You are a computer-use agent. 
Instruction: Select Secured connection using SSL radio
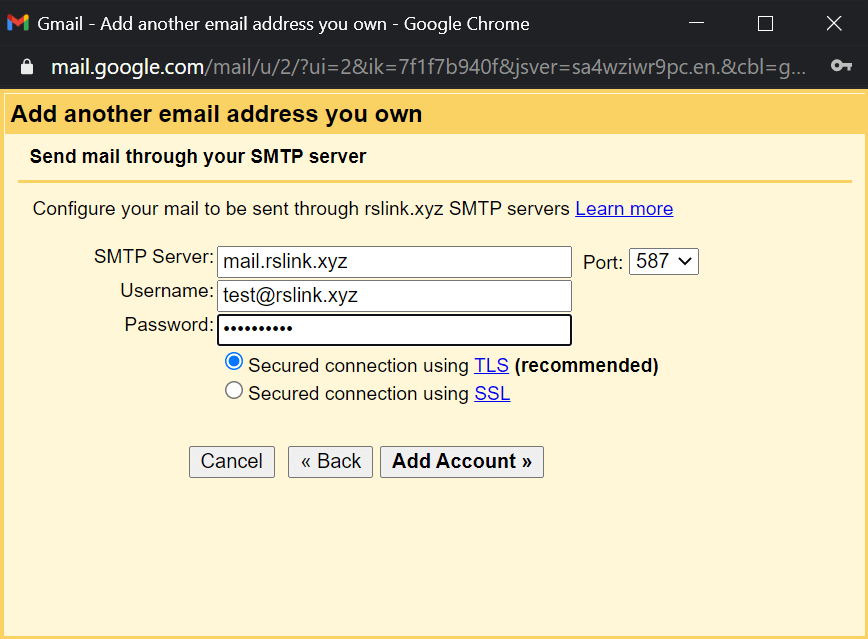tap(234, 390)
